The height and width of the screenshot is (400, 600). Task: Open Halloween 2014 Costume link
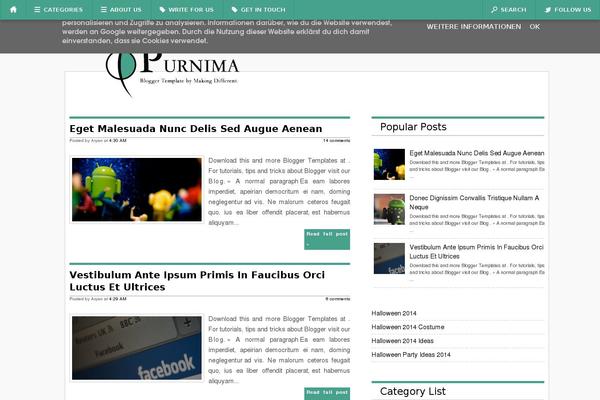point(408,327)
